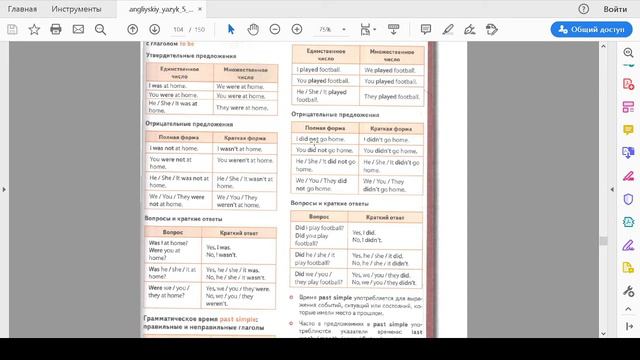
Task: Click the collapse panel arrow at bottom right
Action: click(629, 326)
